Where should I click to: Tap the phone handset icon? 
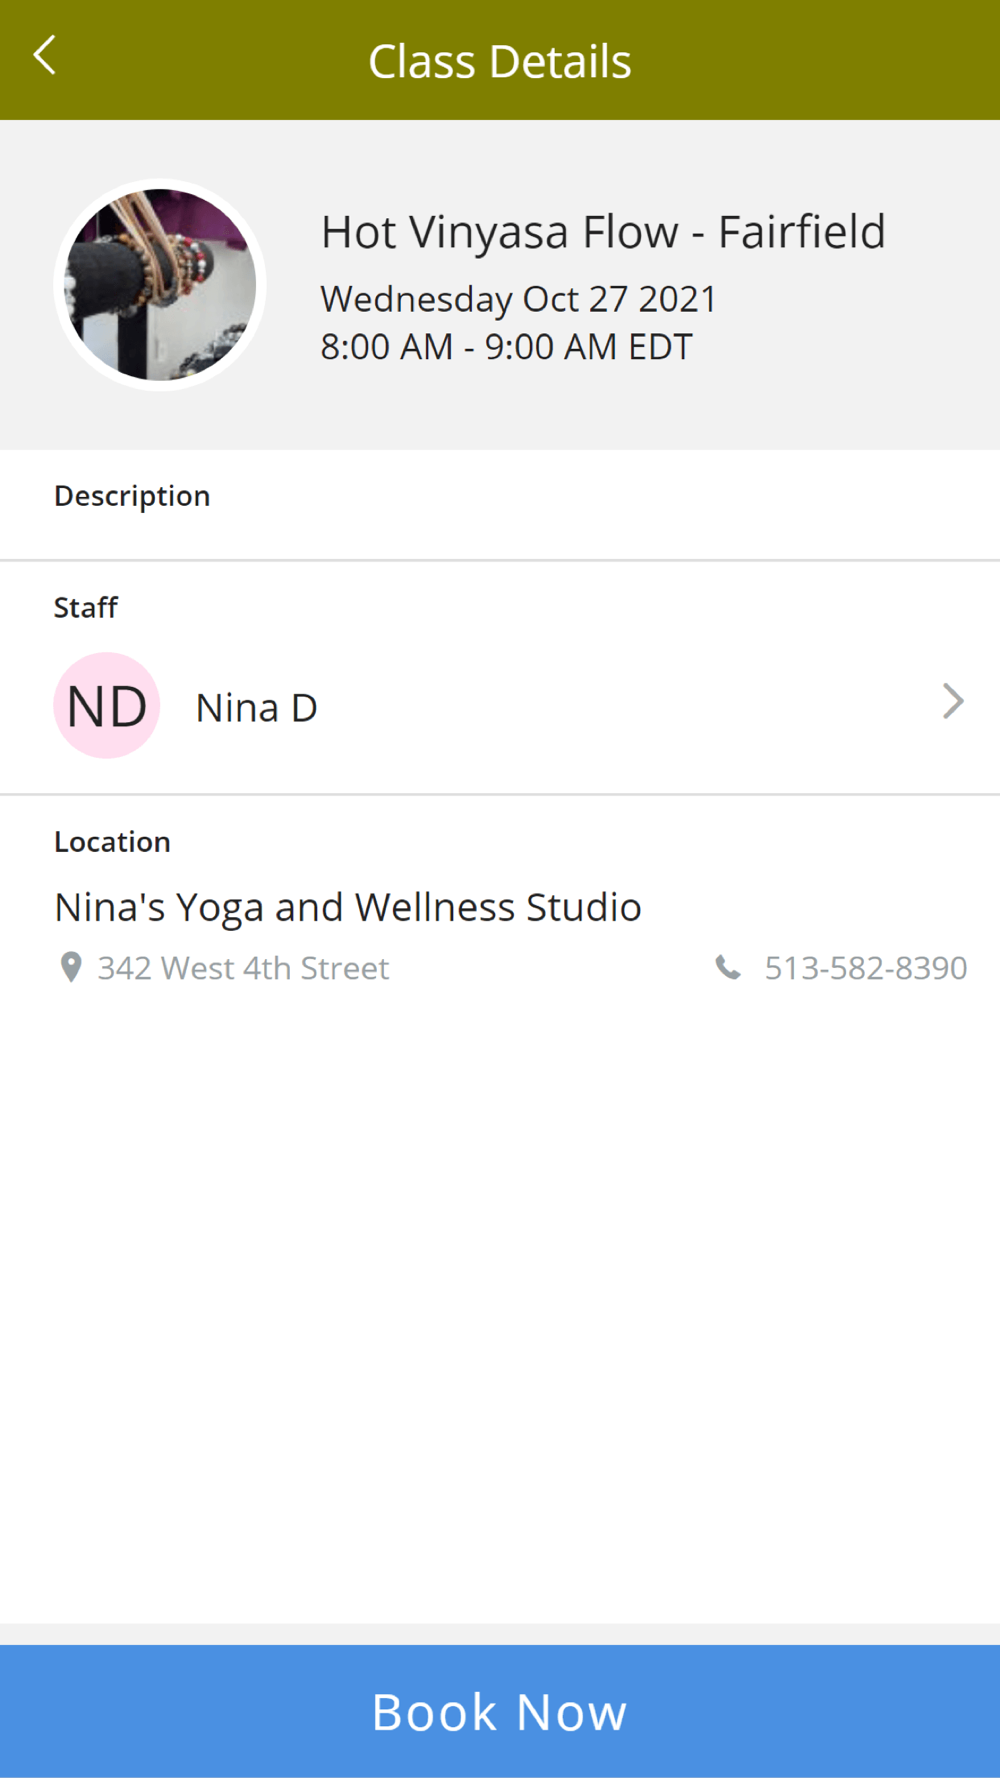click(728, 967)
